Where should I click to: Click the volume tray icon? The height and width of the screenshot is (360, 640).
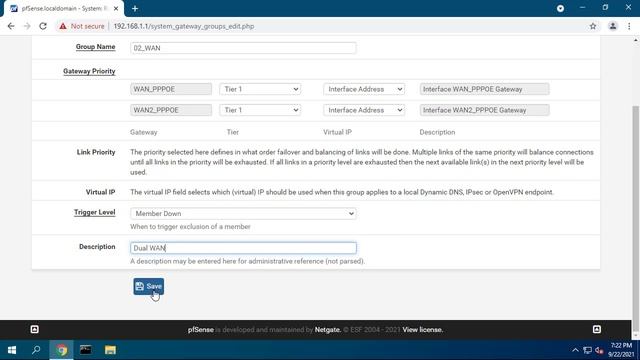point(599,350)
